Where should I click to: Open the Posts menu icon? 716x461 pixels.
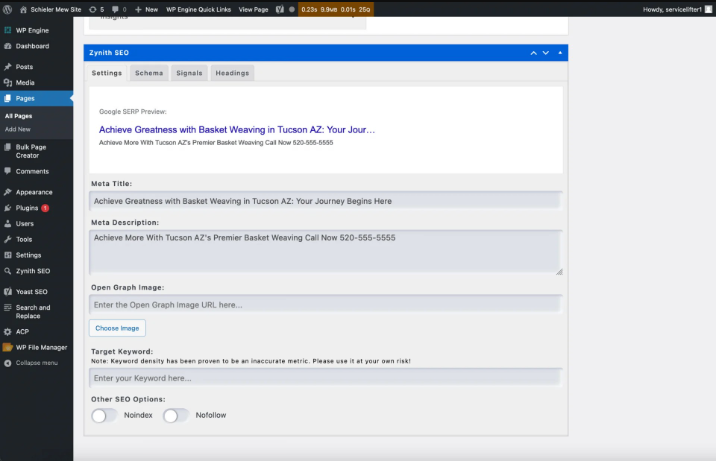point(8,67)
